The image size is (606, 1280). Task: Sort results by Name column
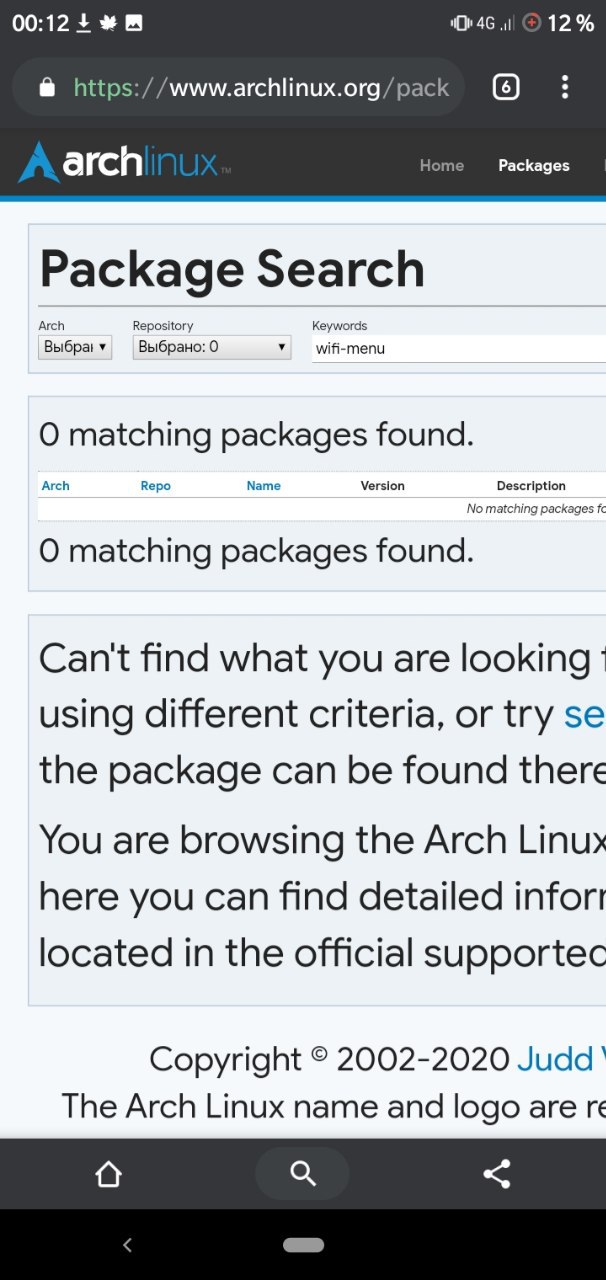click(264, 486)
